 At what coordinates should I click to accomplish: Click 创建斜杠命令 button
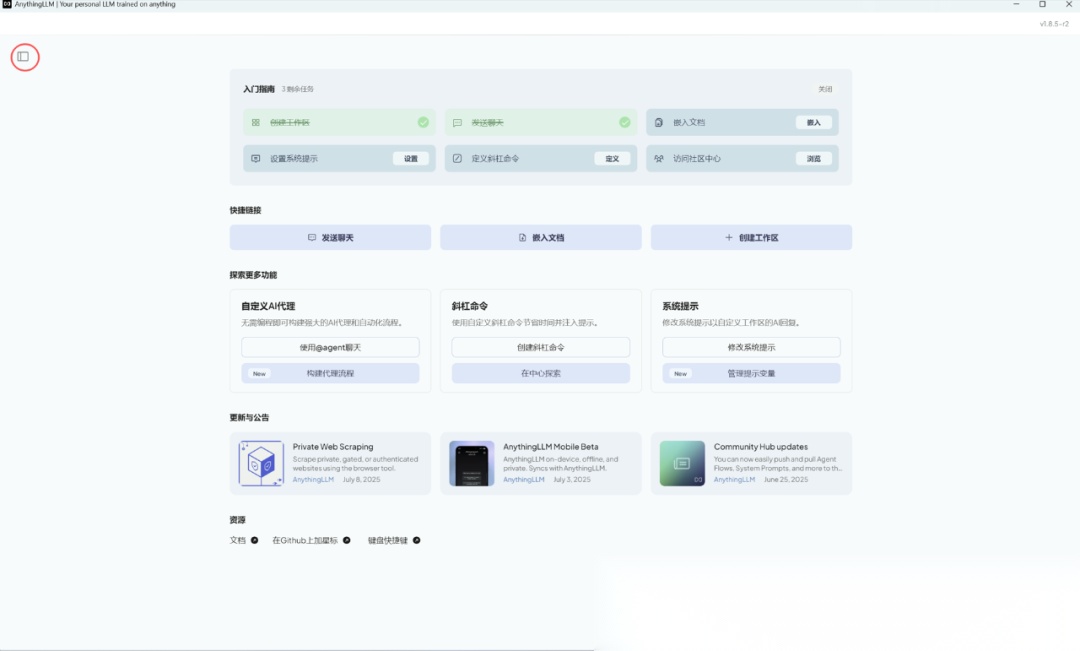541,347
